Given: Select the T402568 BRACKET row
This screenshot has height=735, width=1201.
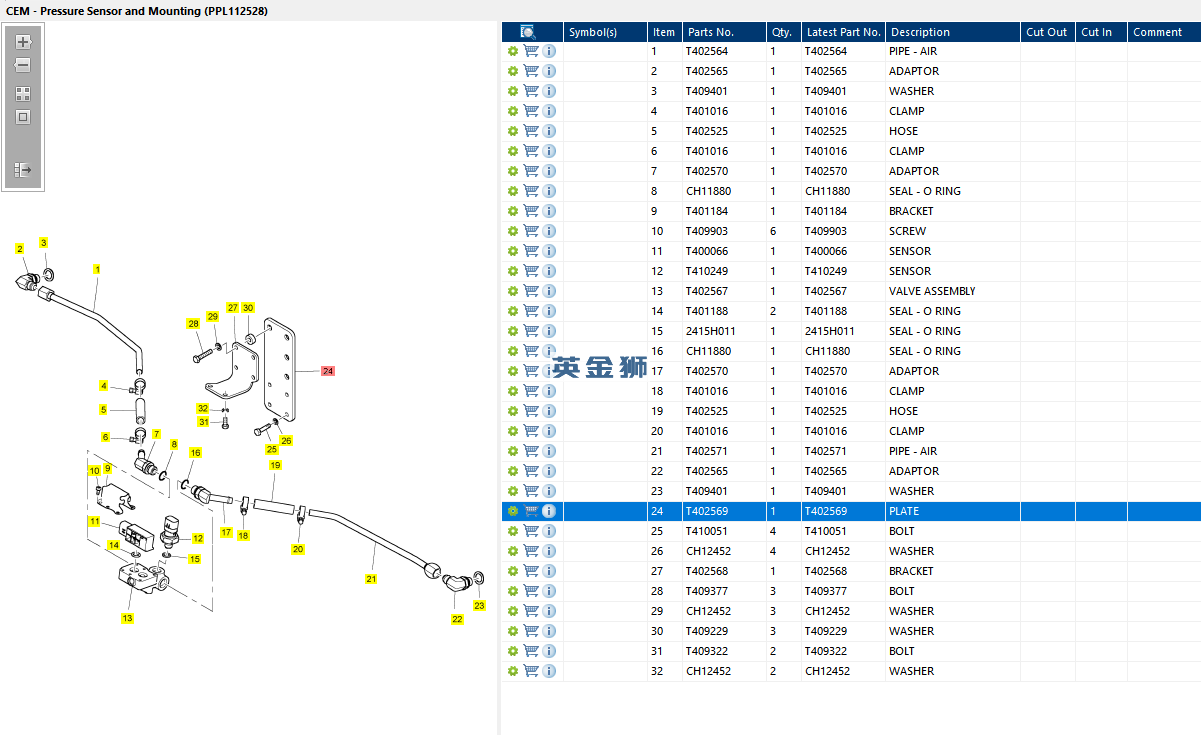Looking at the screenshot, I should 850,571.
